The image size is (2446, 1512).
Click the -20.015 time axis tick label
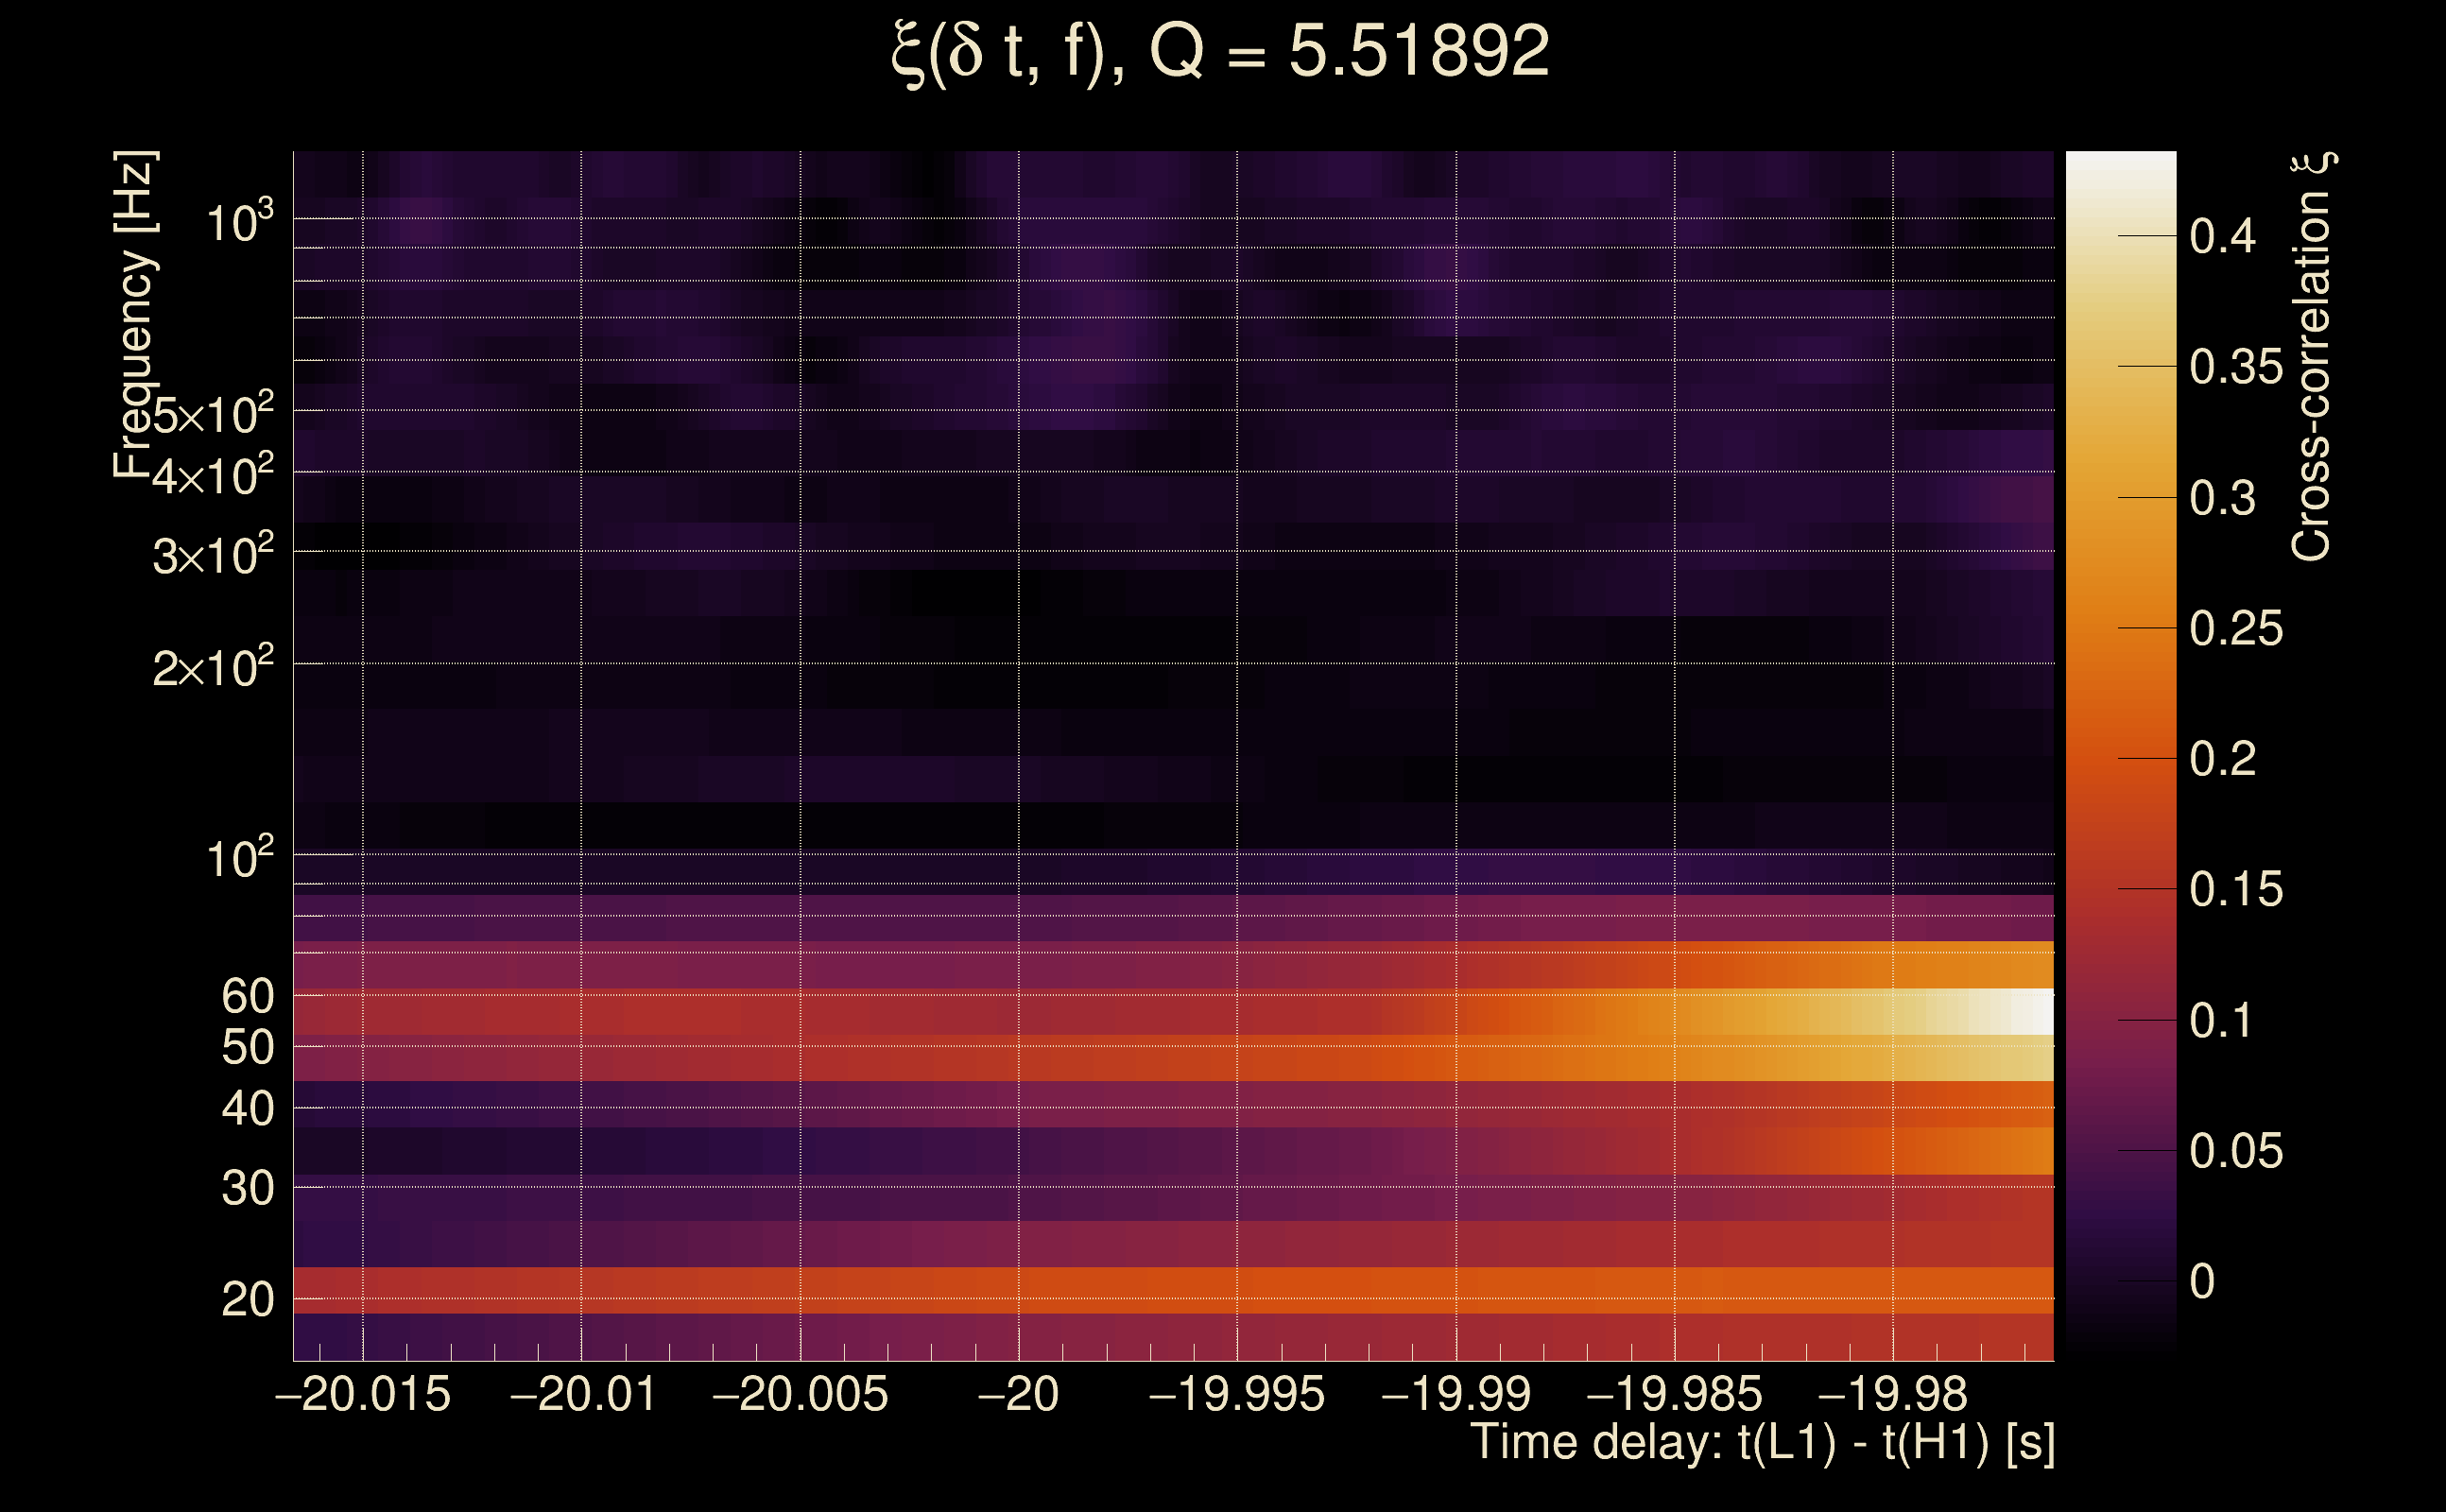coord(363,1395)
